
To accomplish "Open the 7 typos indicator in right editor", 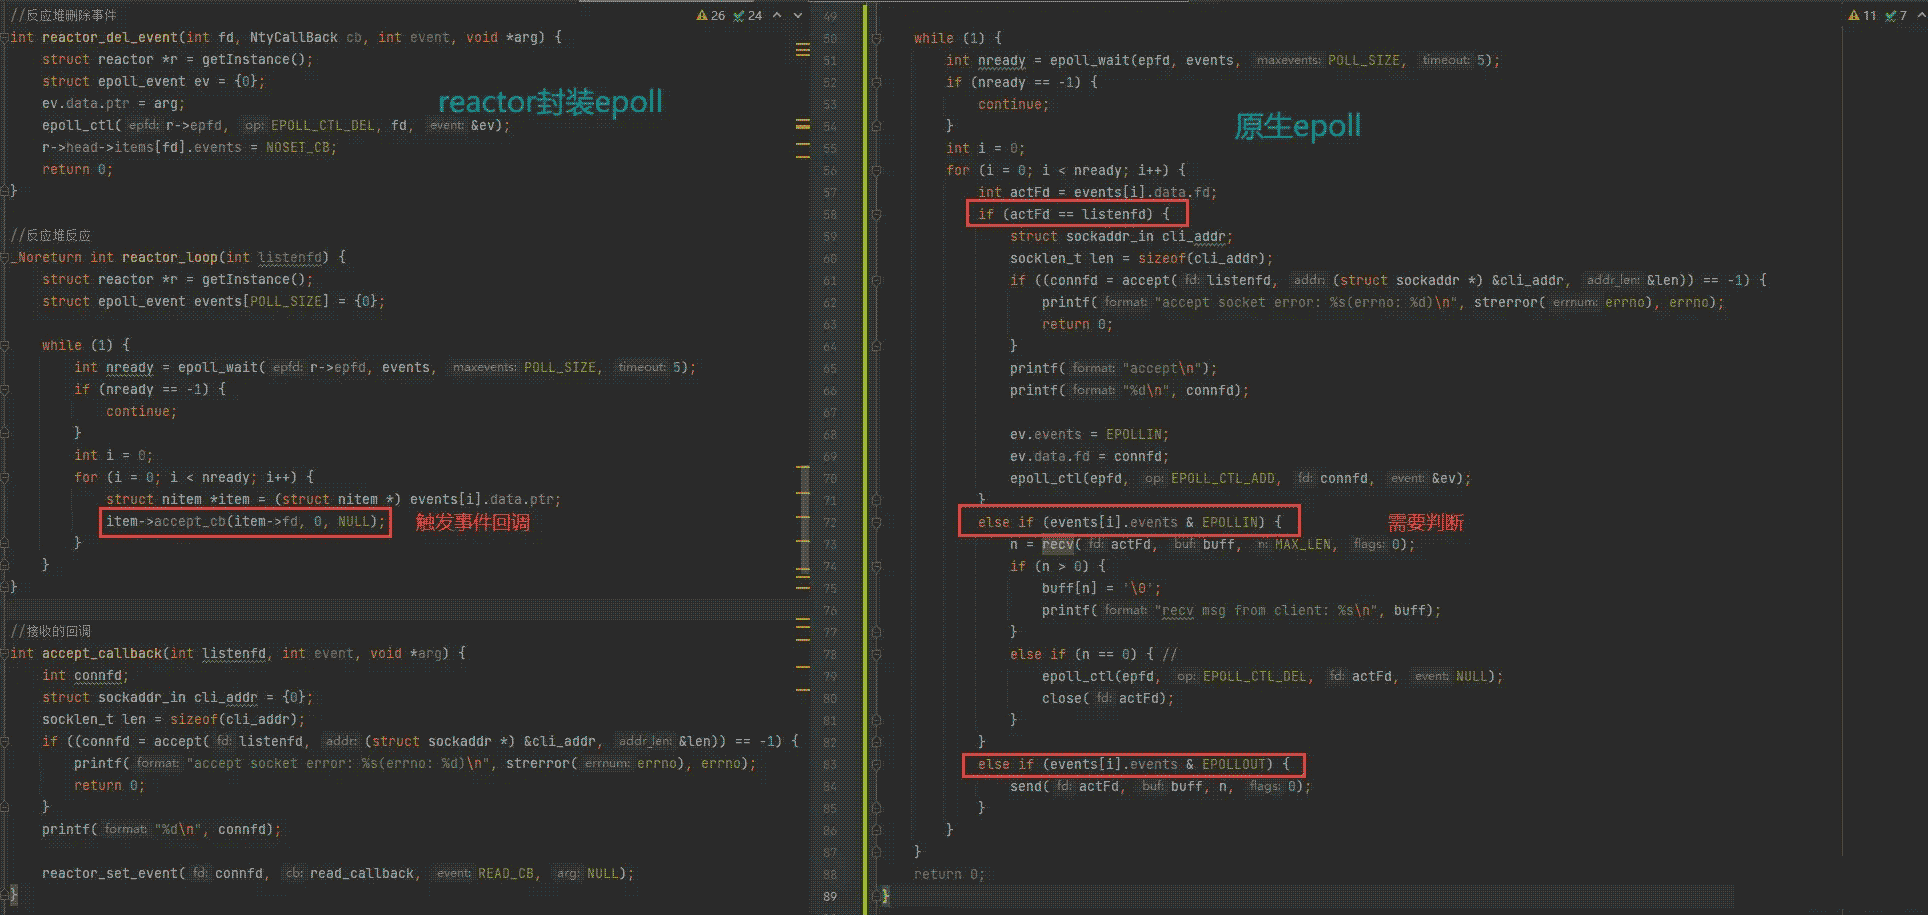I will click(x=1896, y=15).
